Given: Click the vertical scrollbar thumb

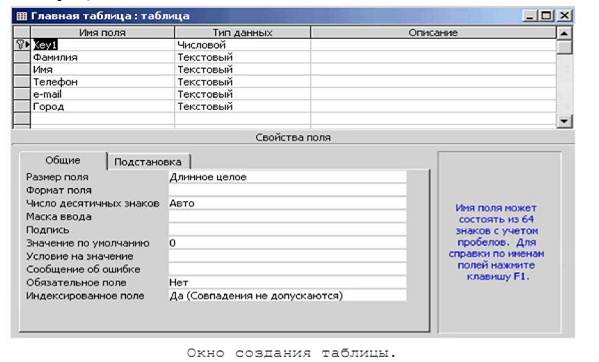Looking at the screenshot, I should (564, 47).
